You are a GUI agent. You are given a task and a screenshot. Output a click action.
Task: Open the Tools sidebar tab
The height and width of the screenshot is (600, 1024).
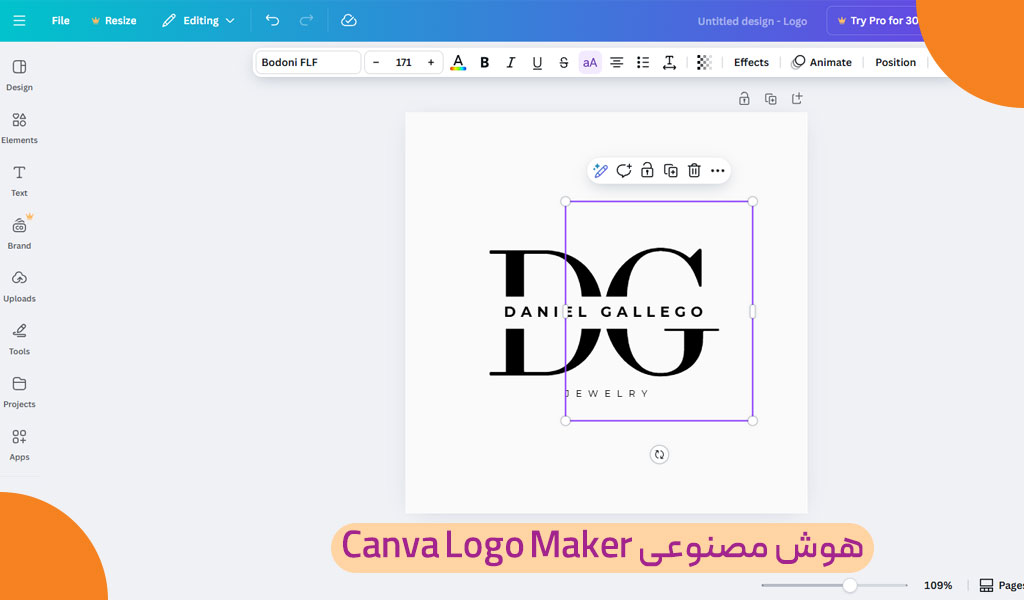[x=19, y=339]
